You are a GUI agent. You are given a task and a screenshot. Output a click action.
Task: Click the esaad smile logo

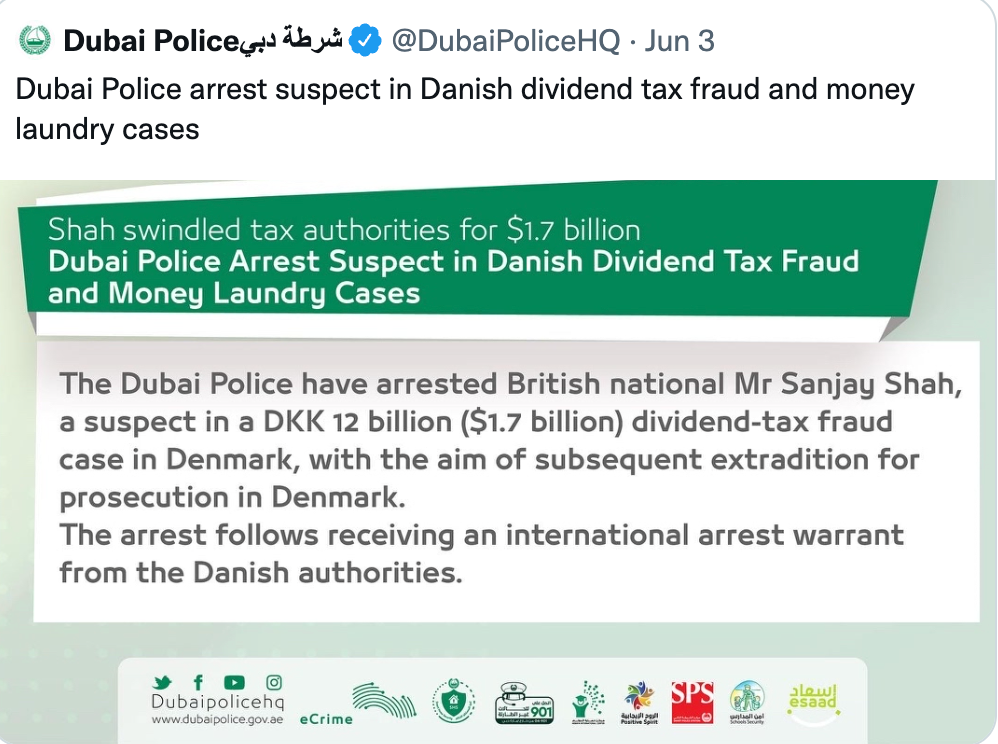click(x=813, y=703)
